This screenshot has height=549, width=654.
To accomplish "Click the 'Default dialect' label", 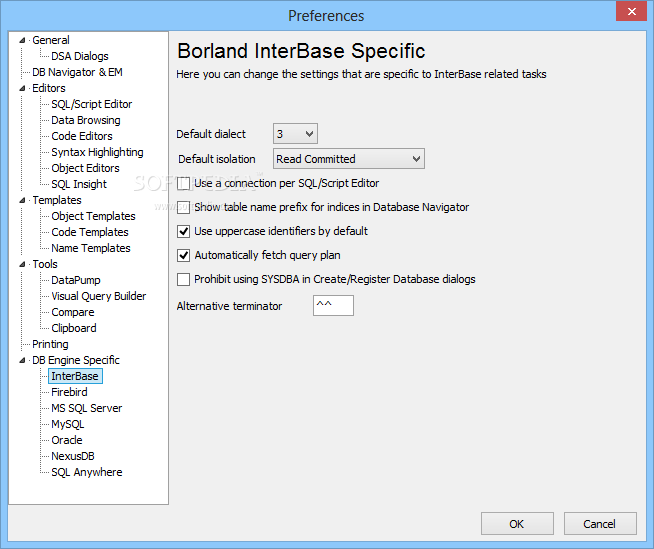I will click(211, 134).
